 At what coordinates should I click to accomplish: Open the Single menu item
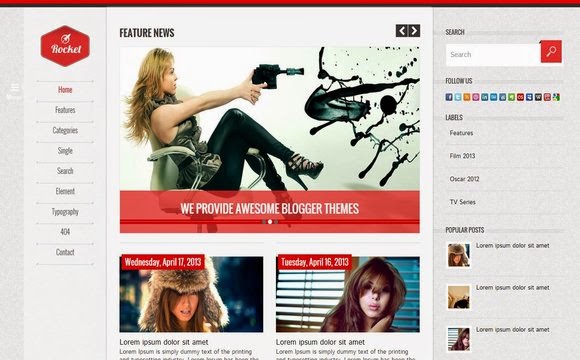[x=65, y=151]
